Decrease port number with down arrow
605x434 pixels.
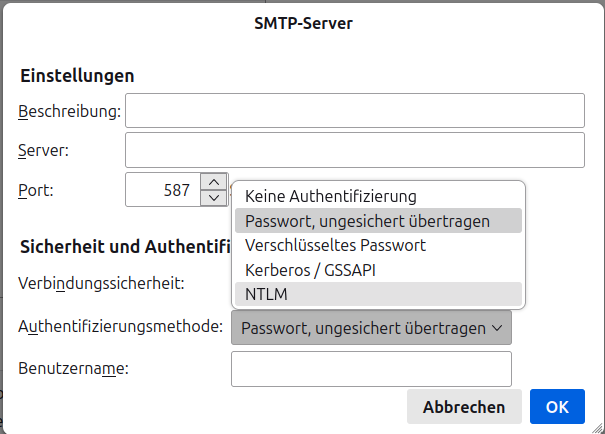pos(214,197)
